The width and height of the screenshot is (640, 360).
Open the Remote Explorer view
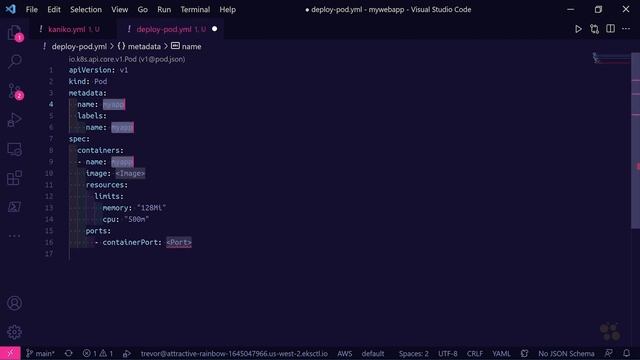[x=14, y=149]
